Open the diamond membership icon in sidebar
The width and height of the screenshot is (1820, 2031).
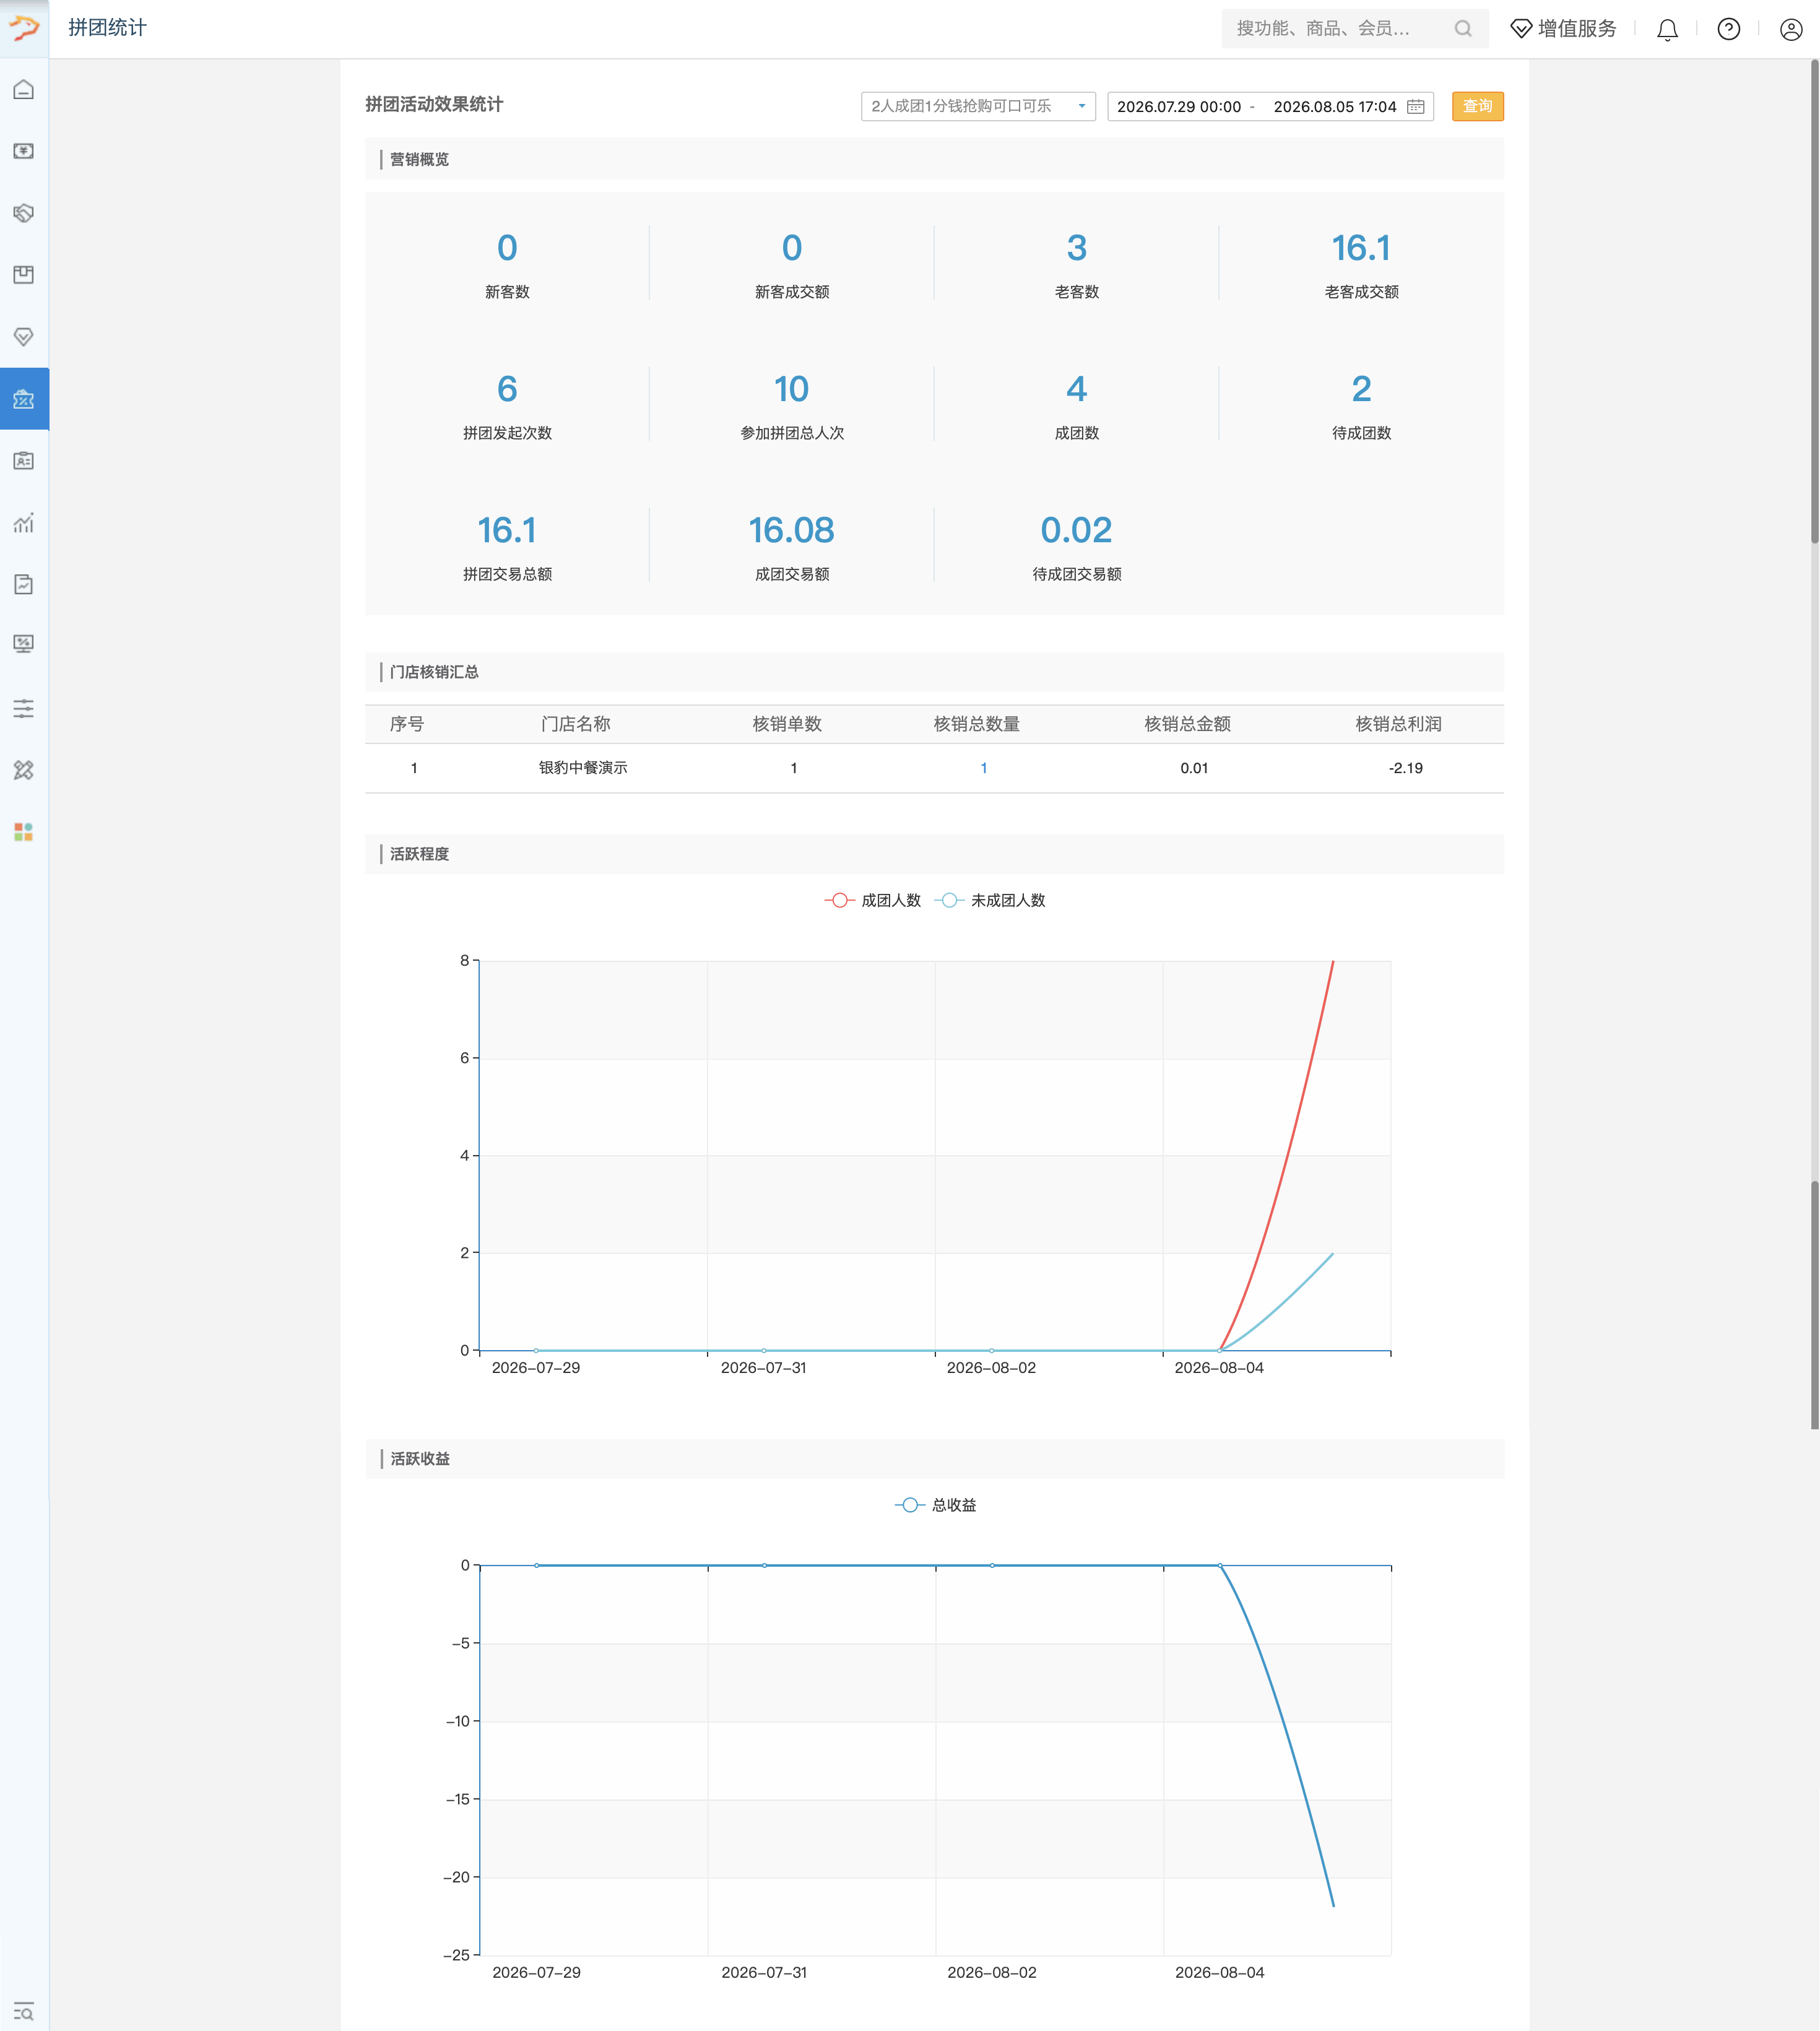click(x=24, y=337)
